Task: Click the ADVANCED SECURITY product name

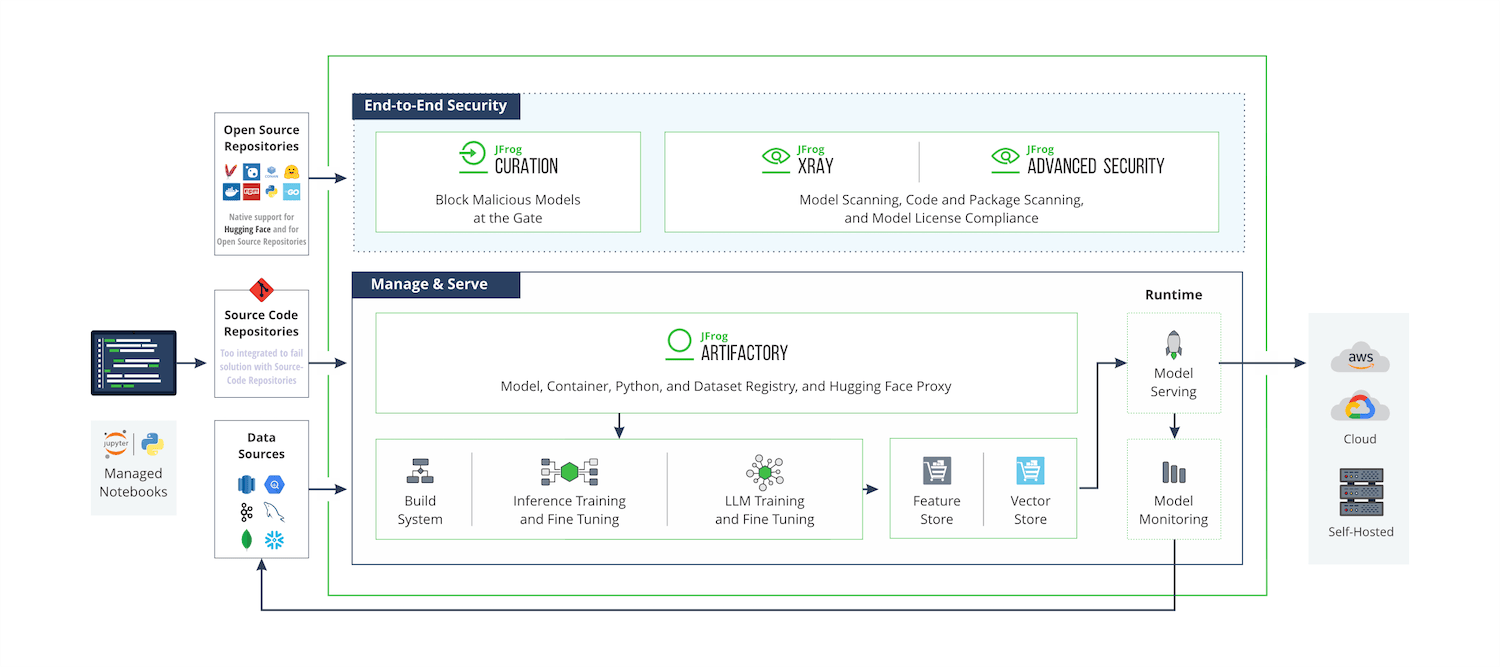Action: coord(1096,166)
